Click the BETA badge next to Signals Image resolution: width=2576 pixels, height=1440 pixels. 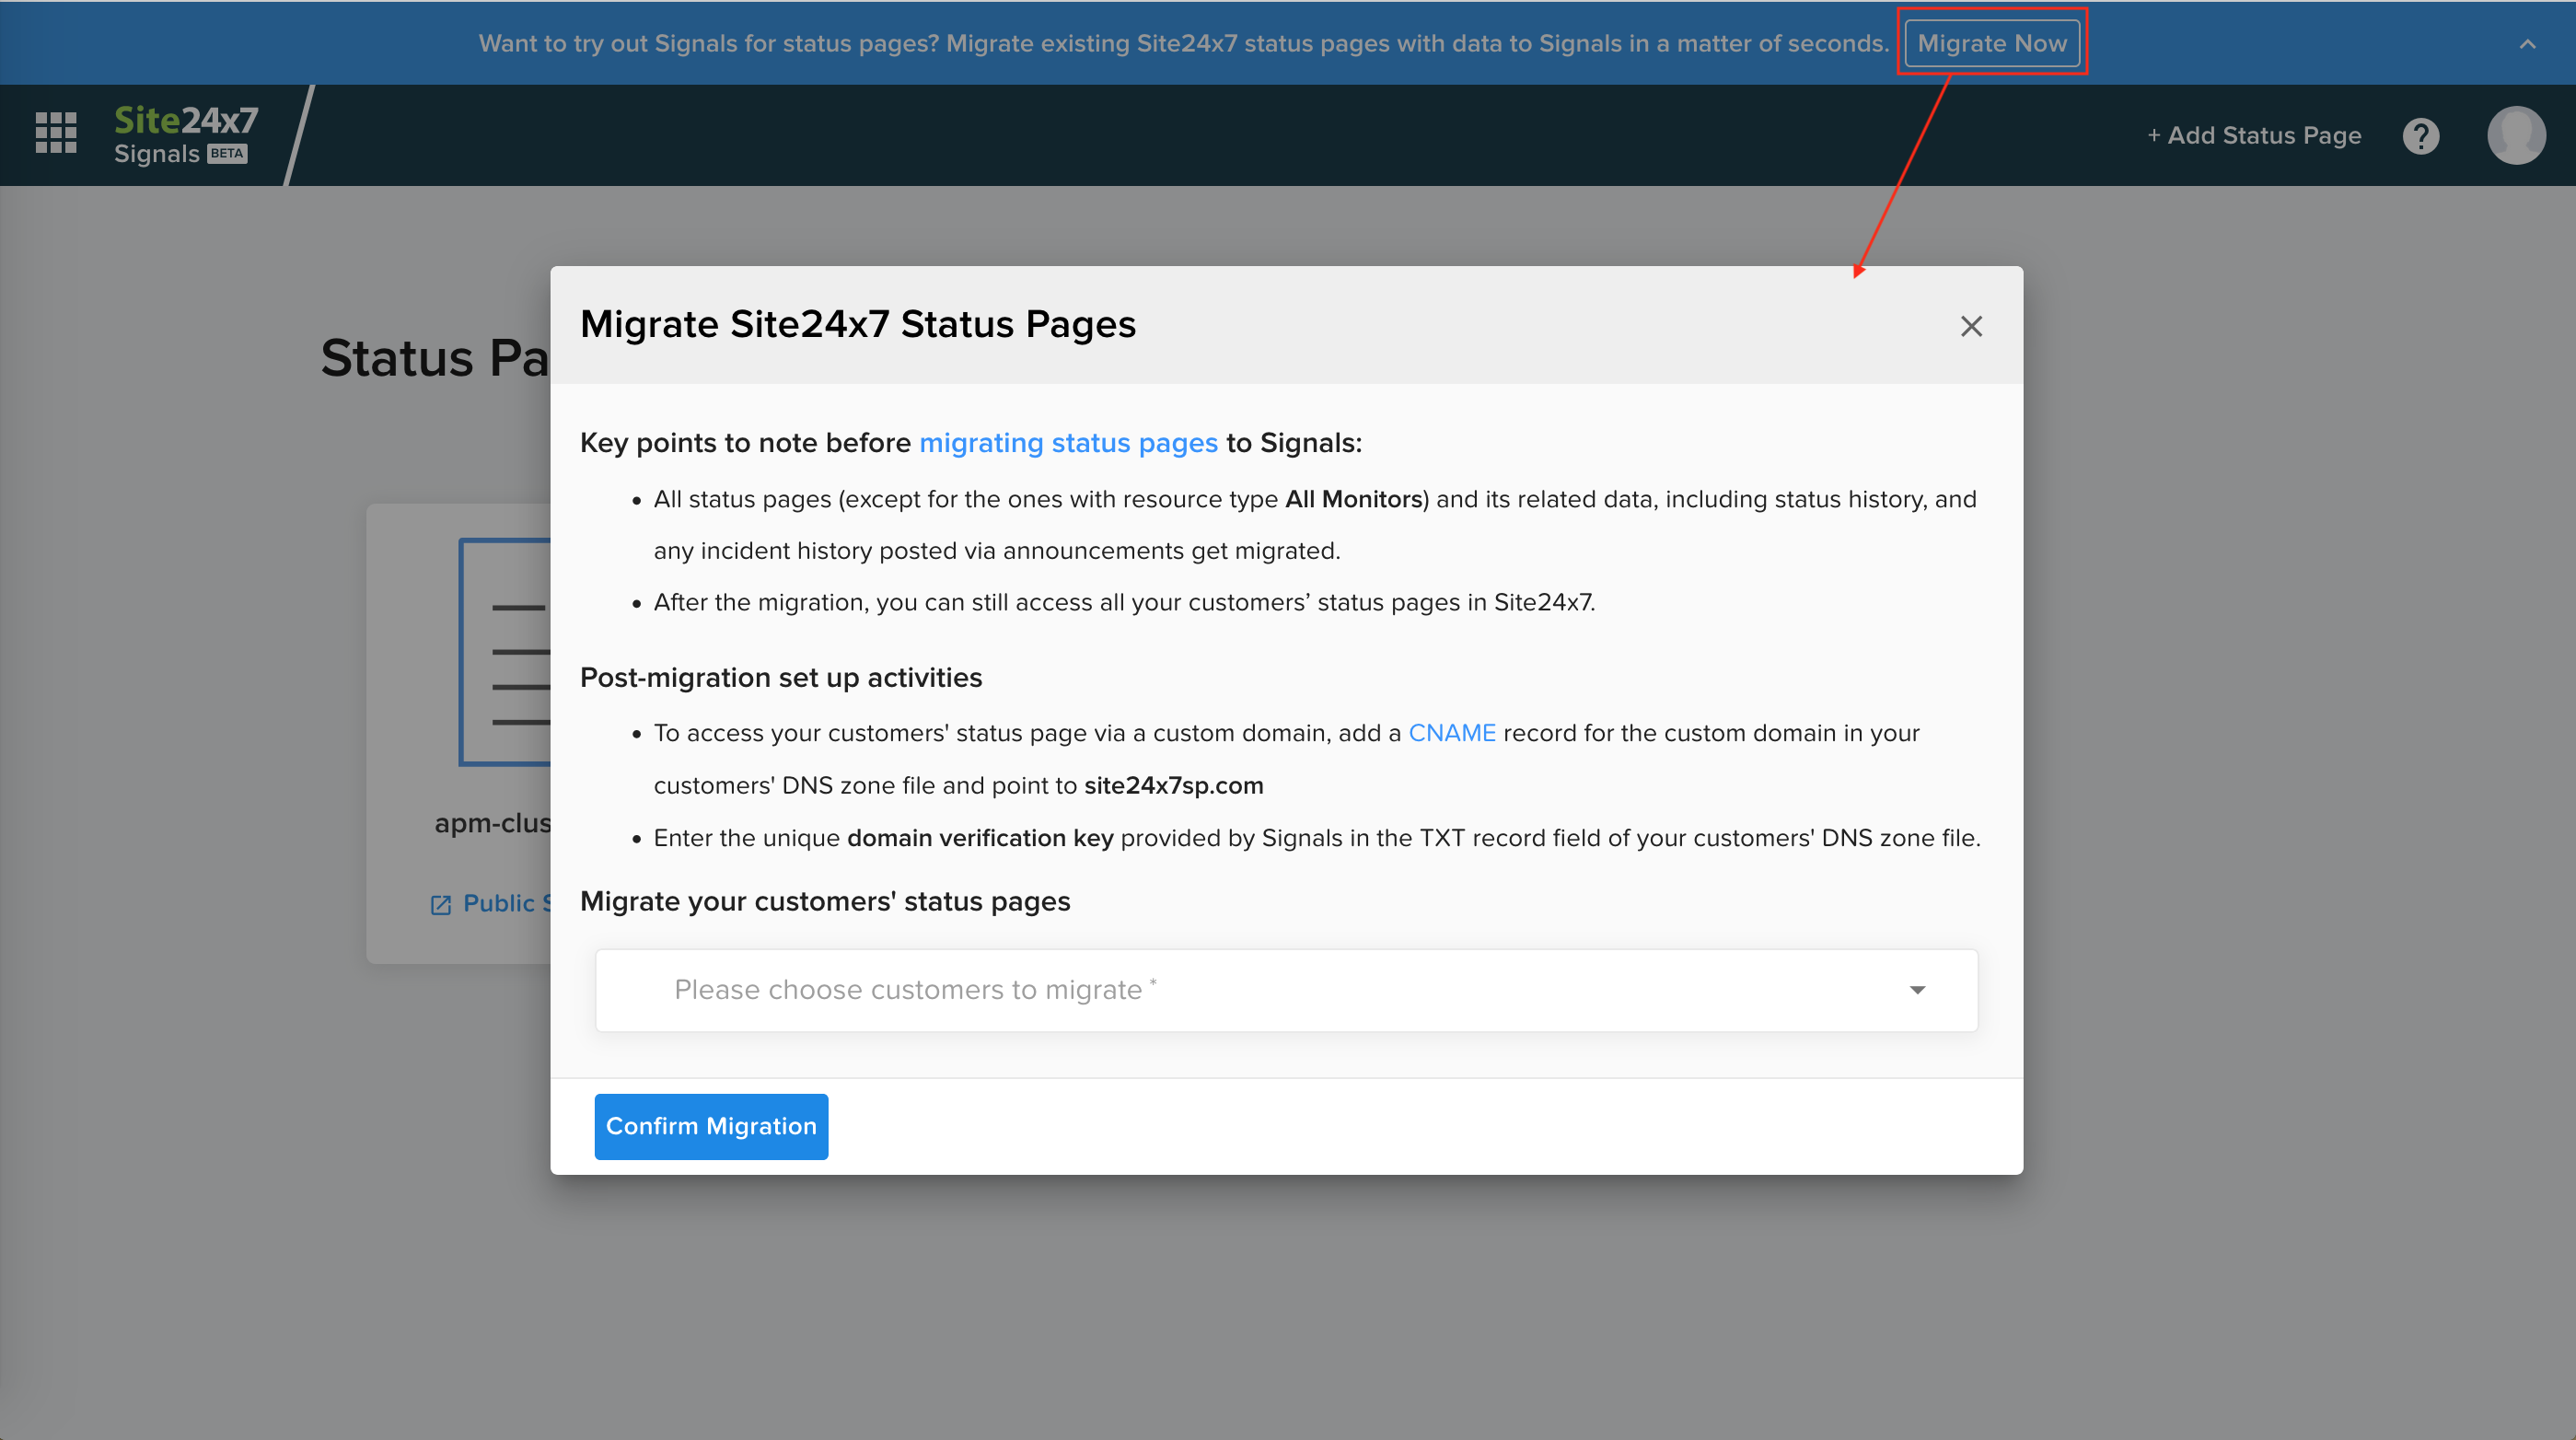tap(227, 154)
